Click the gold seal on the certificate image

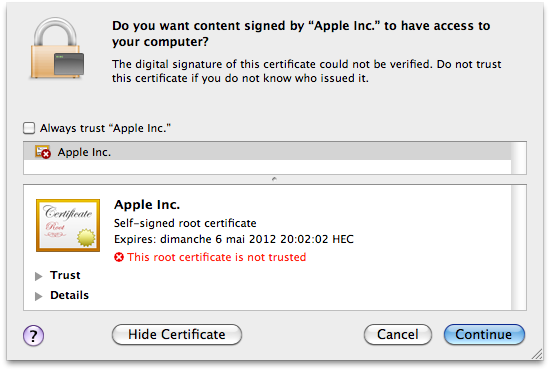[x=86, y=237]
